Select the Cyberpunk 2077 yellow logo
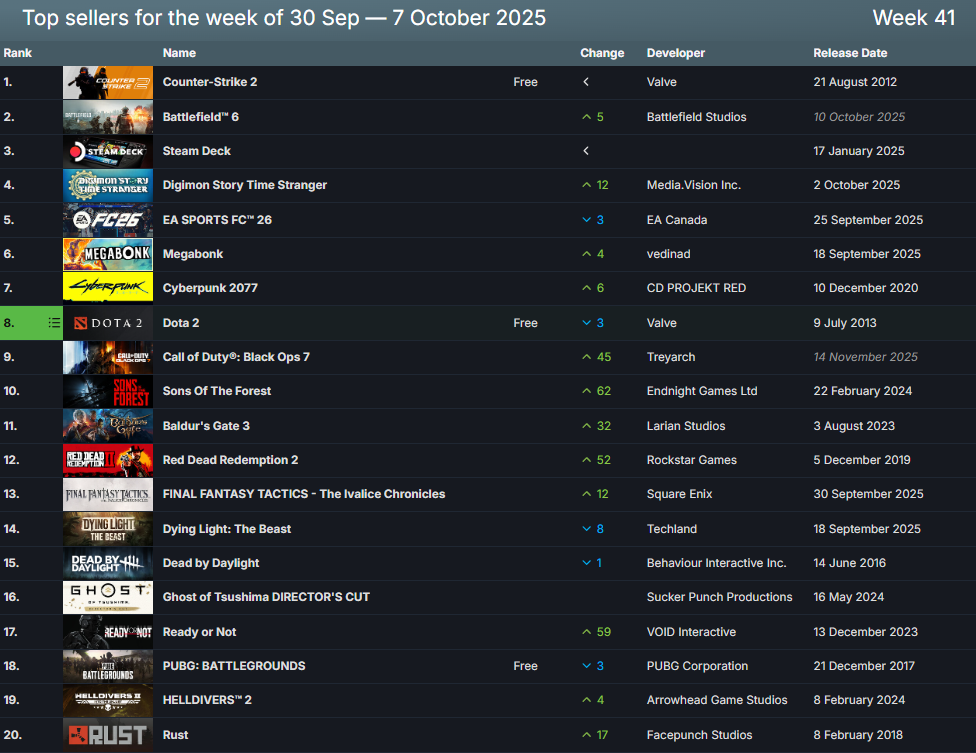 108,288
